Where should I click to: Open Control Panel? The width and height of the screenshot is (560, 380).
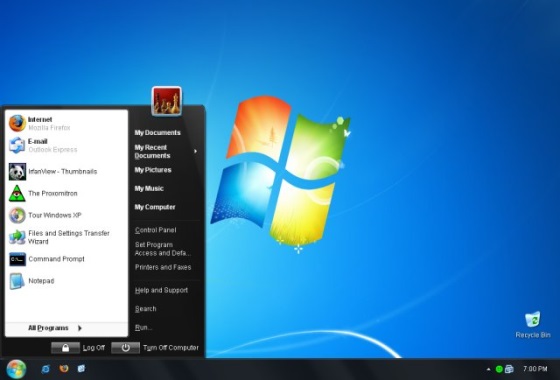pyautogui.click(x=155, y=230)
